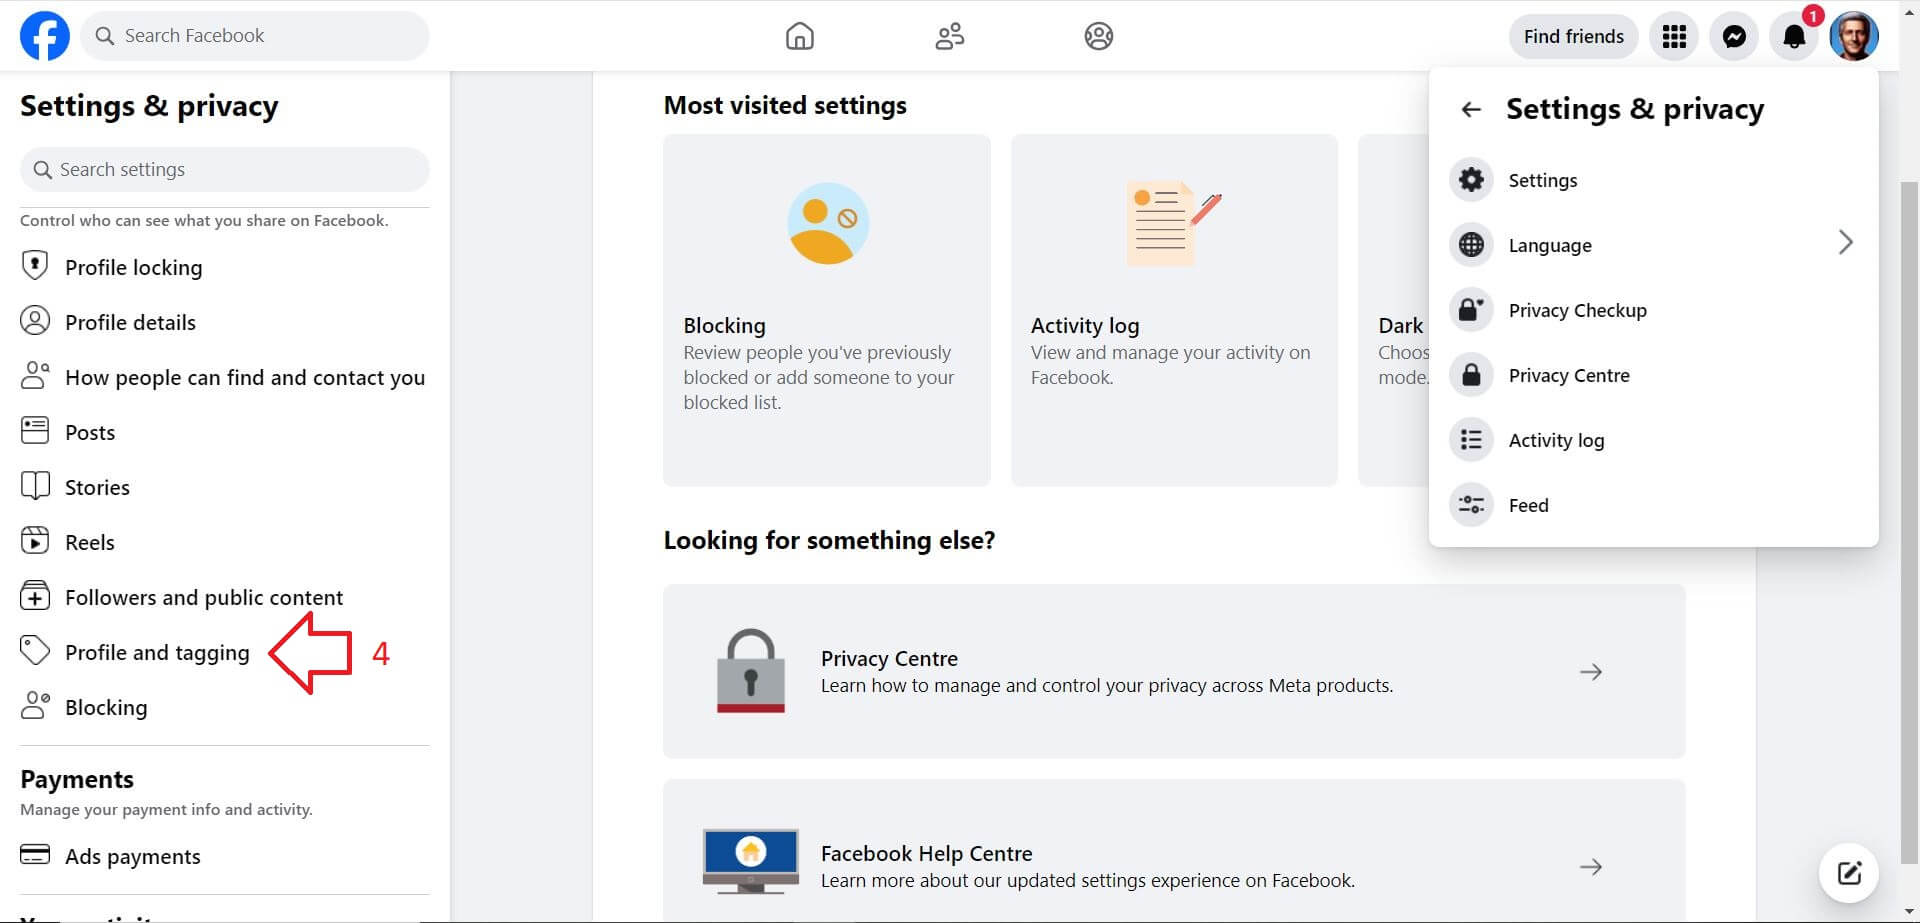The height and width of the screenshot is (923, 1920).
Task: Click the Ads payments card icon
Action: pyautogui.click(x=35, y=856)
